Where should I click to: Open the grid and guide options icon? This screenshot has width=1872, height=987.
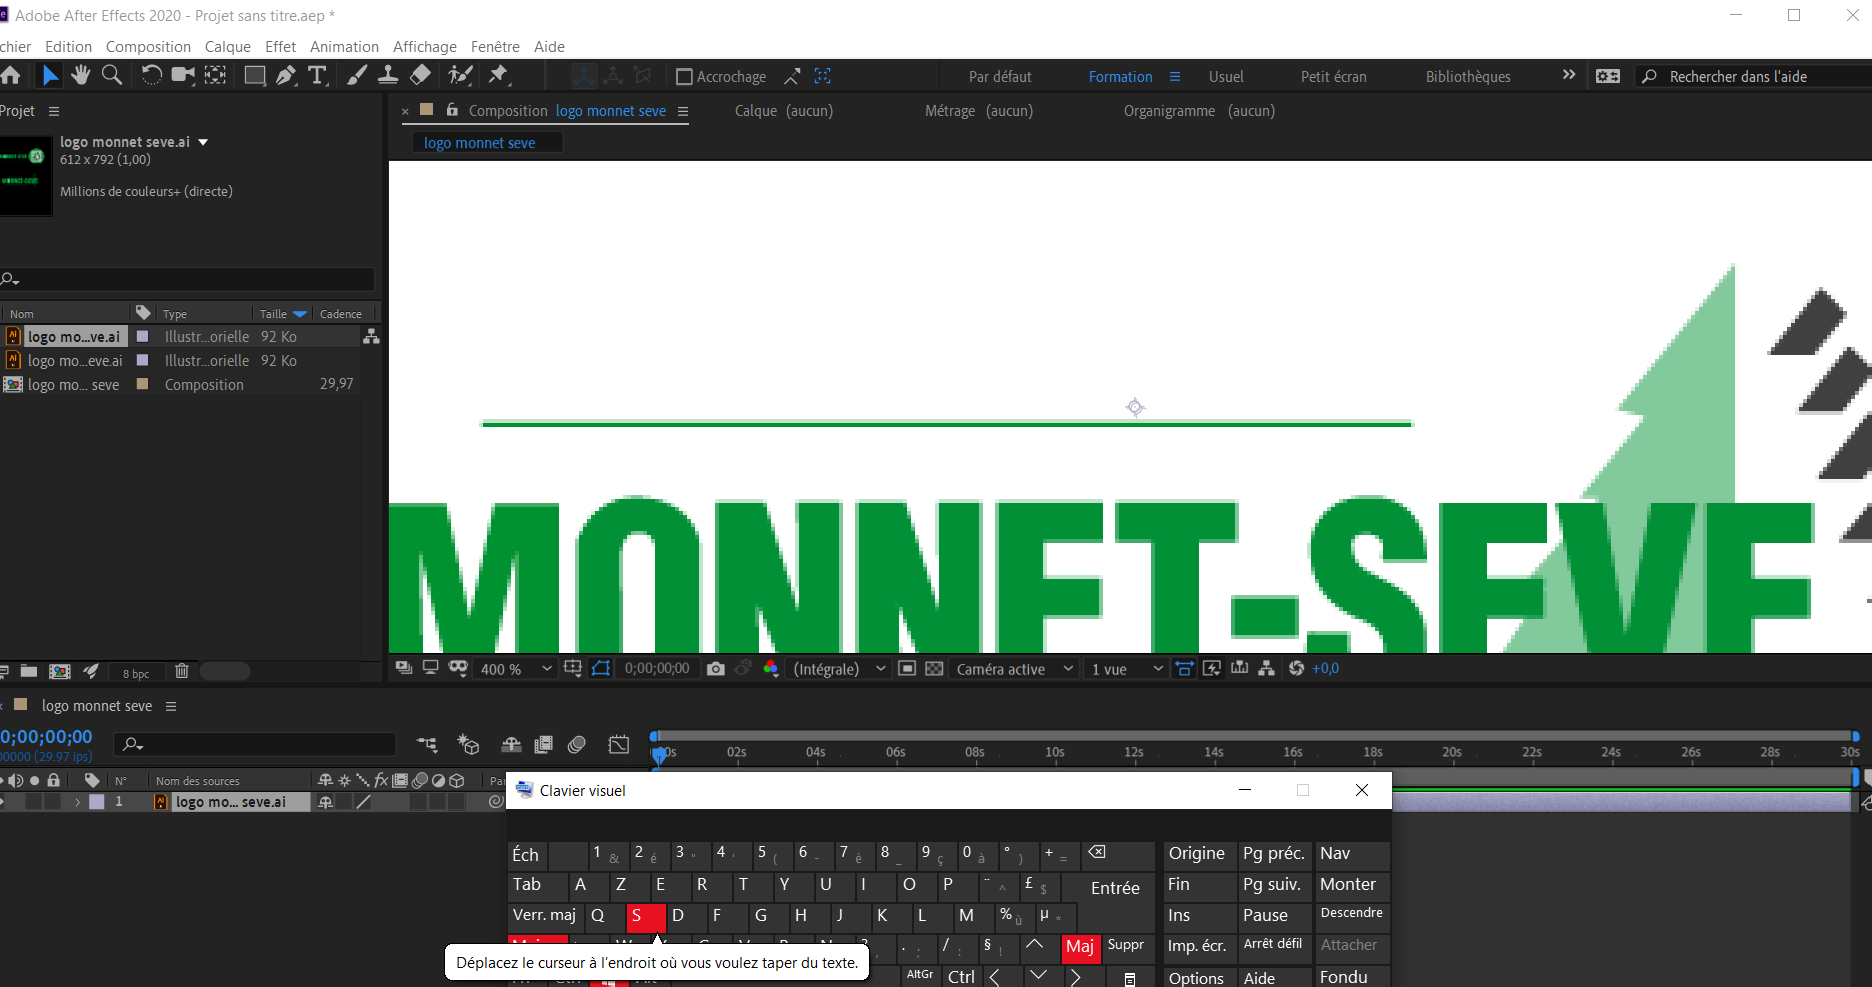coord(573,668)
